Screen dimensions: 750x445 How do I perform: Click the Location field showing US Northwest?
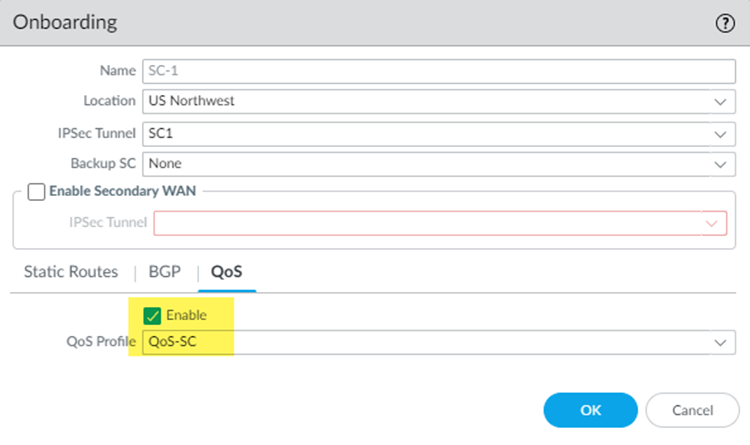point(425,101)
